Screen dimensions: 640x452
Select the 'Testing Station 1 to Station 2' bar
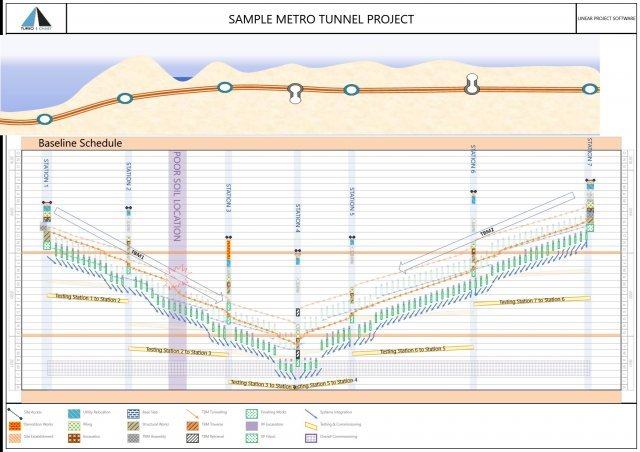[87, 298]
